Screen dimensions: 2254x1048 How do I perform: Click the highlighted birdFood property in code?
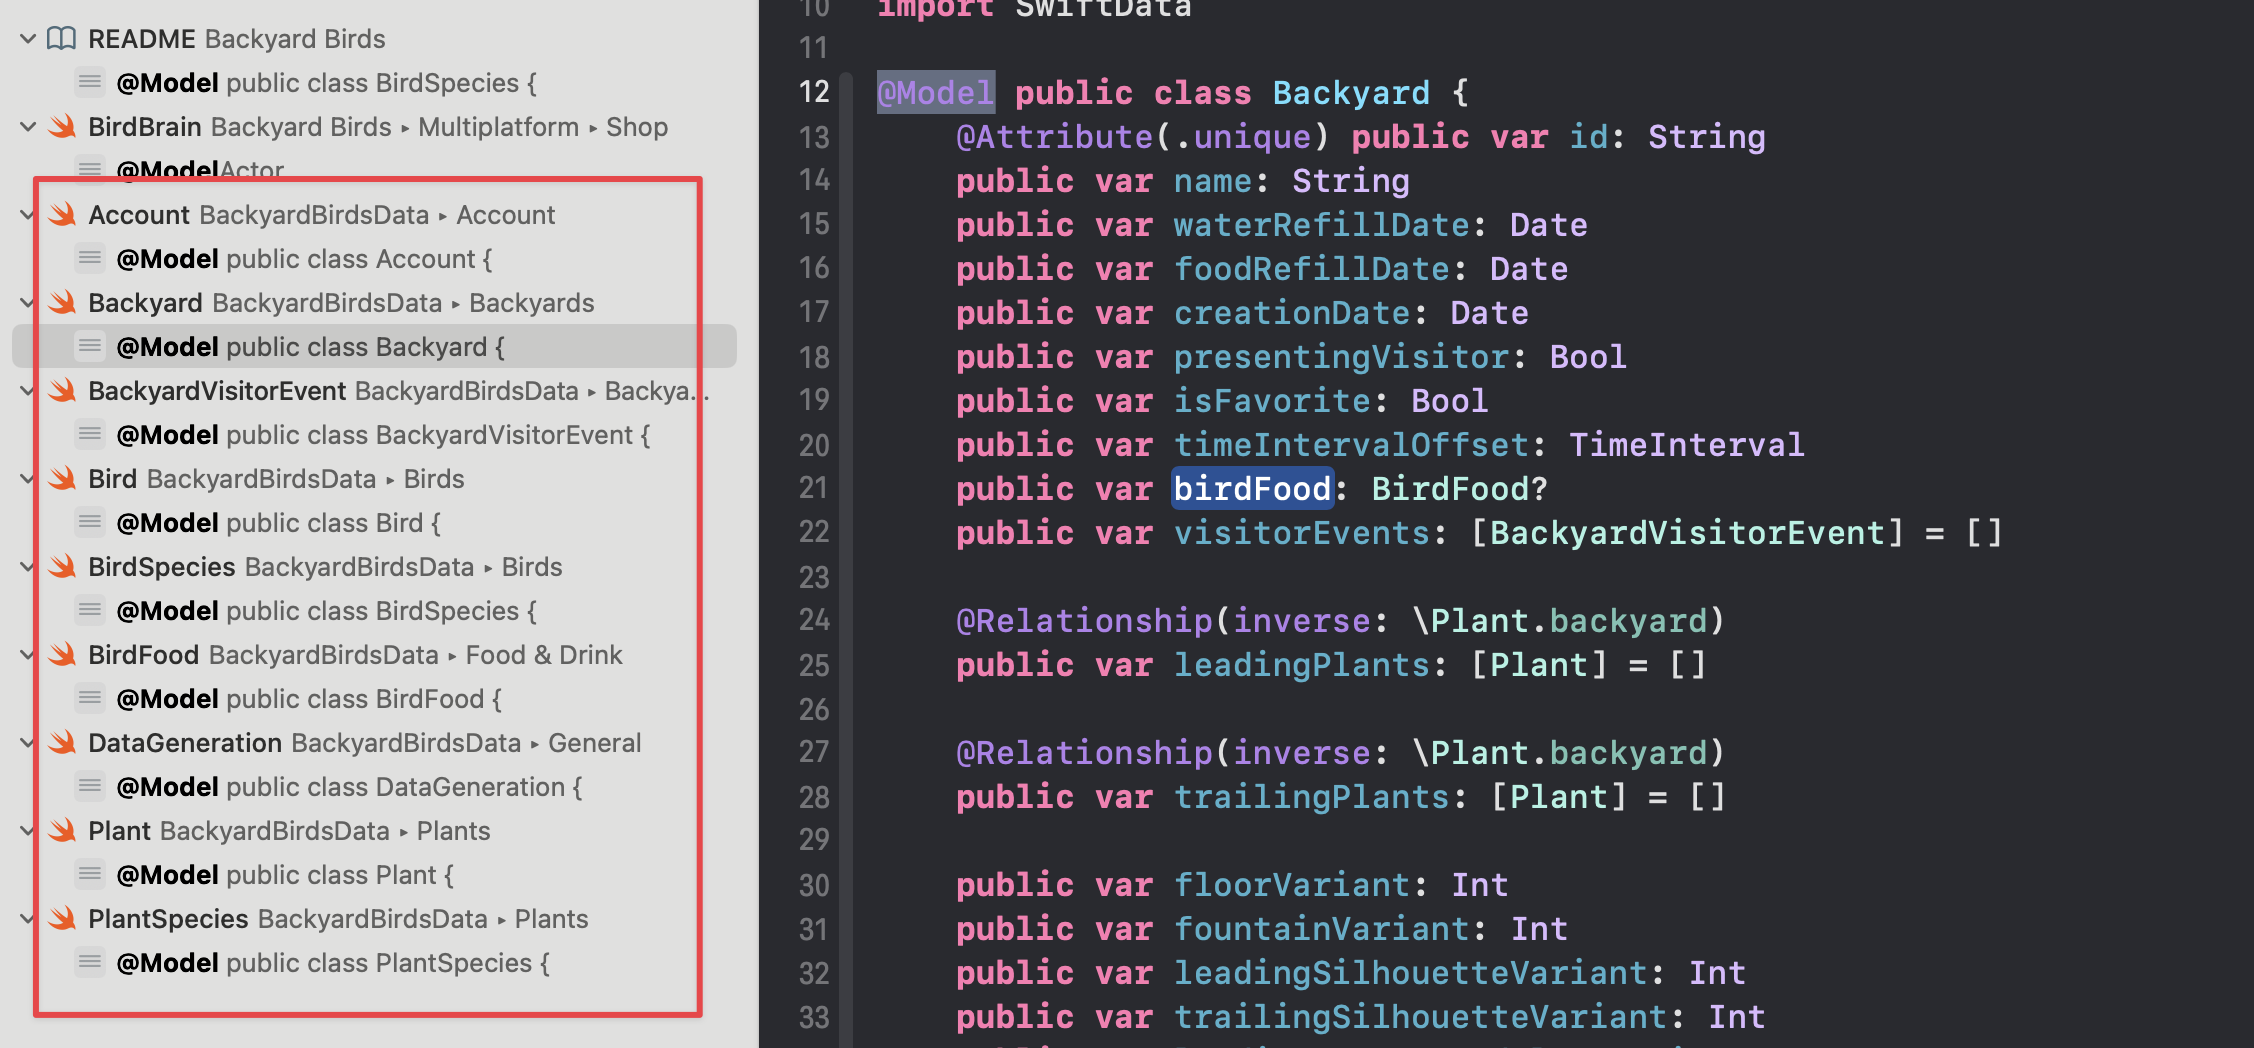(x=1252, y=489)
